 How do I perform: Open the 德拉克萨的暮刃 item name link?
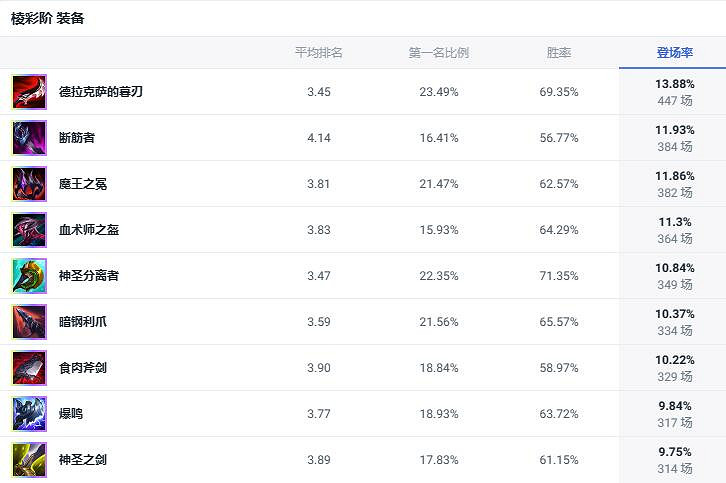click(x=101, y=92)
